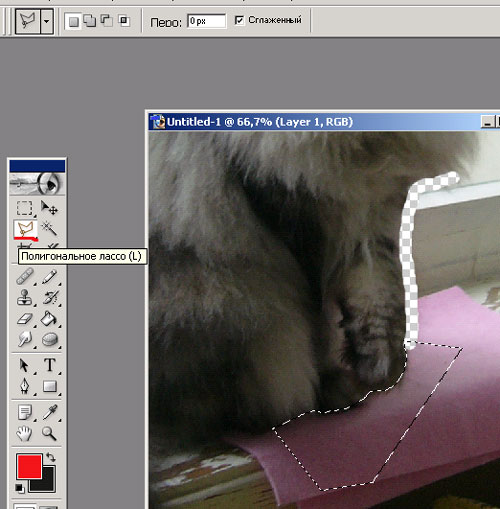Image resolution: width=500 pixels, height=509 pixels.
Task: Select the Paint Bucket tool
Action: 49,319
